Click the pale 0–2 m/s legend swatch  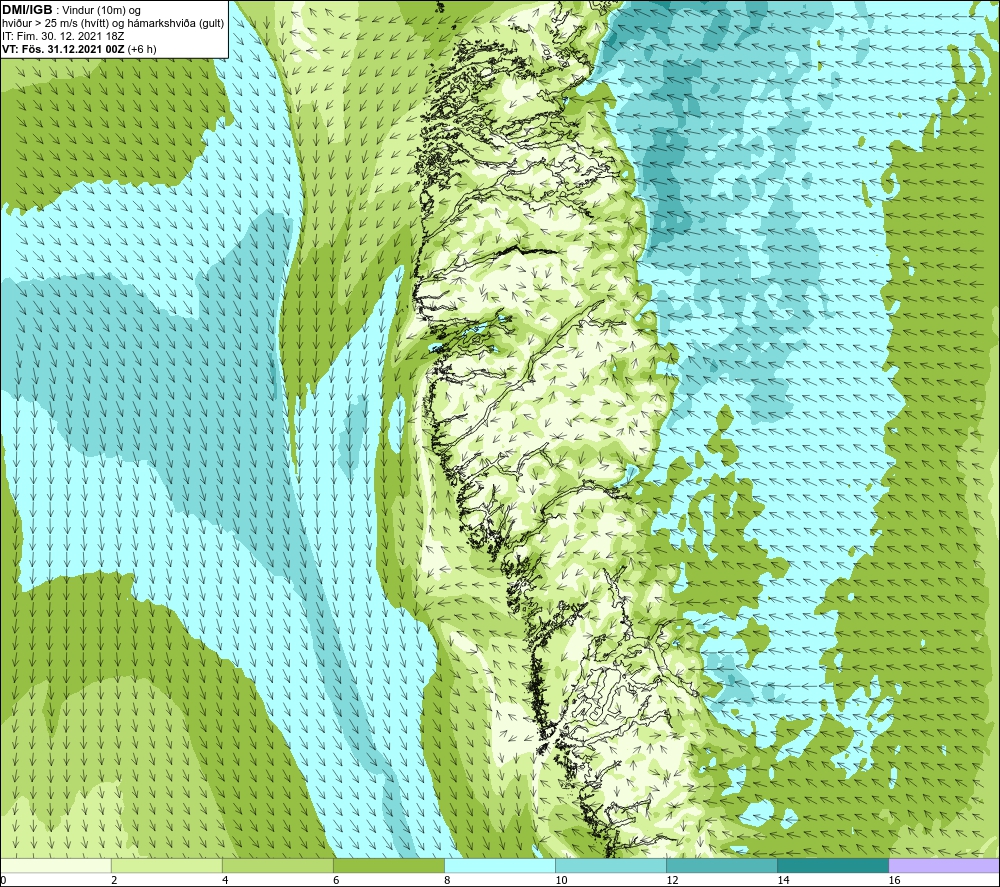coord(56,865)
